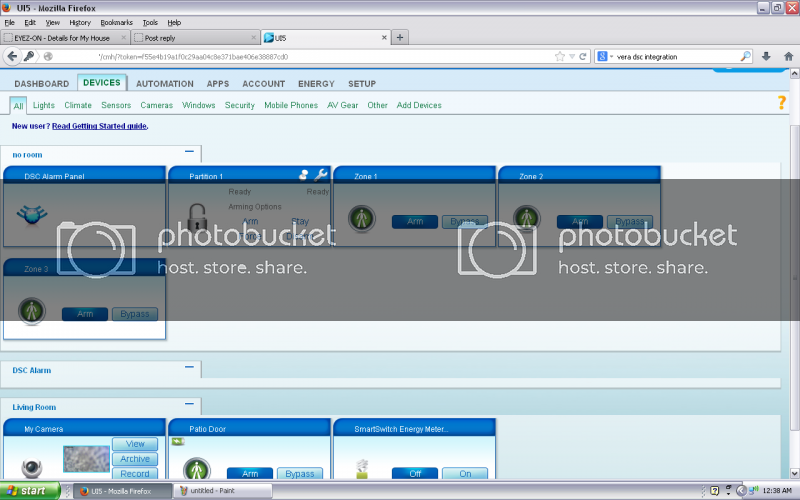
Task: Open the Windows Start menu
Action: coord(30,490)
